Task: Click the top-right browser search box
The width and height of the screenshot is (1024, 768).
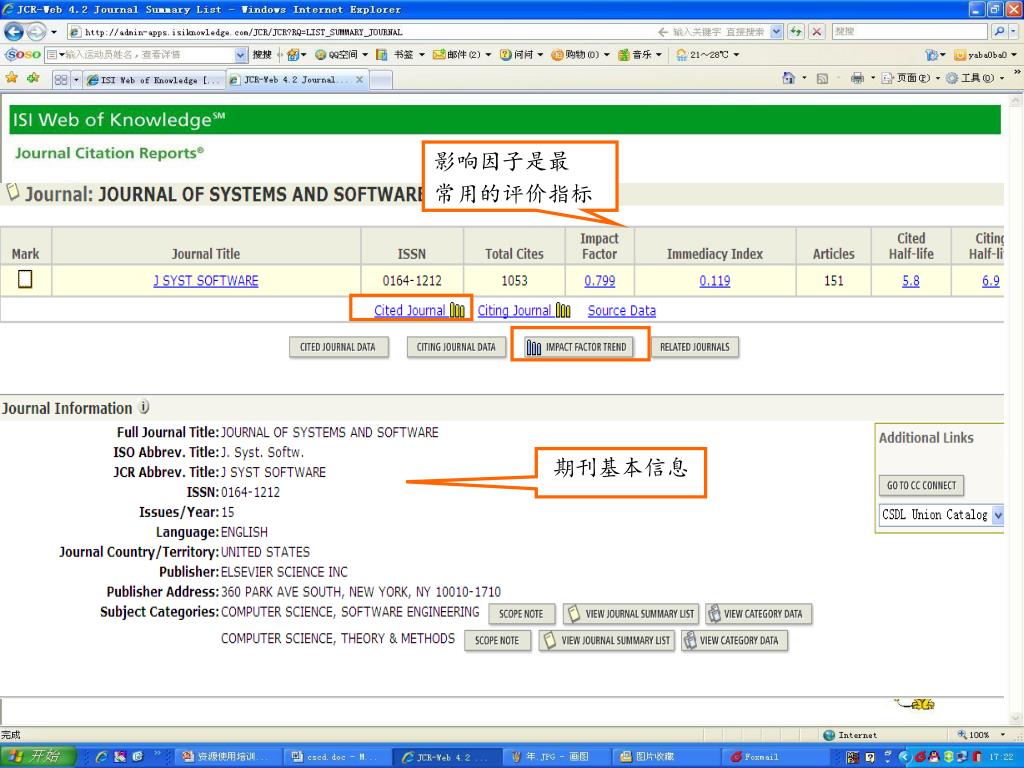Action: [910, 31]
